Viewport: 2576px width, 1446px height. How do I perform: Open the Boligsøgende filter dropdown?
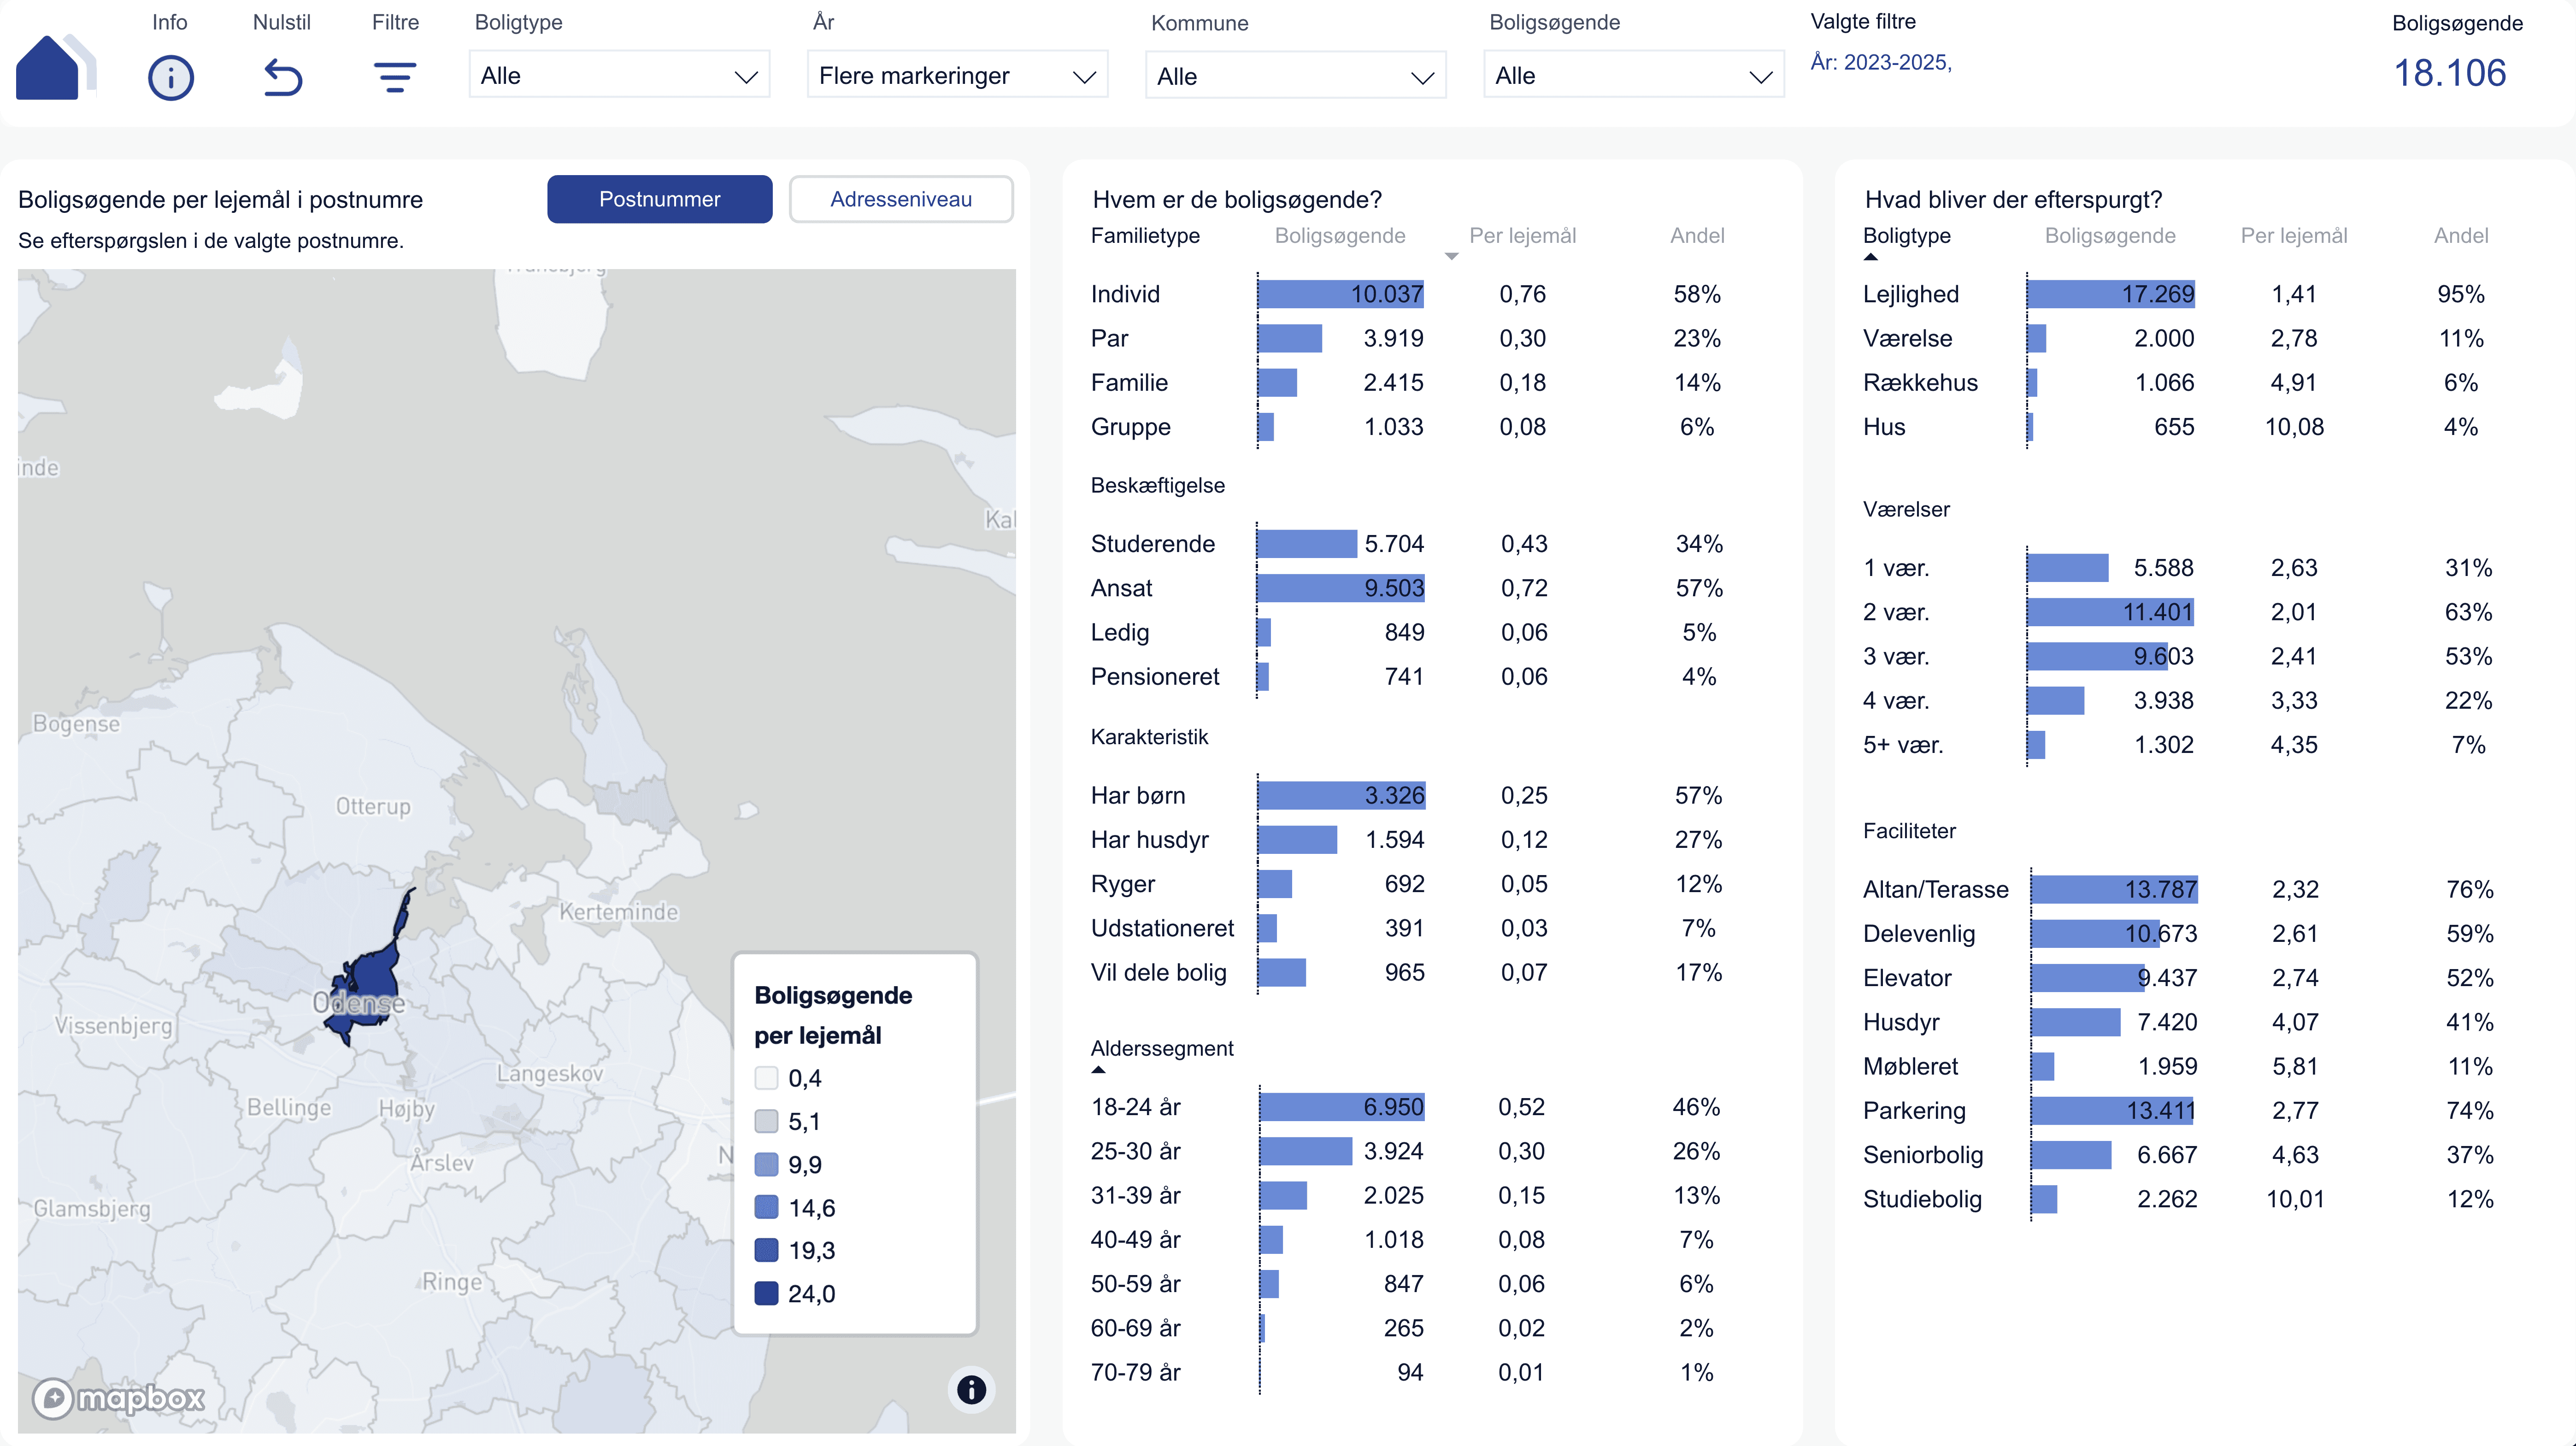click(x=1633, y=76)
